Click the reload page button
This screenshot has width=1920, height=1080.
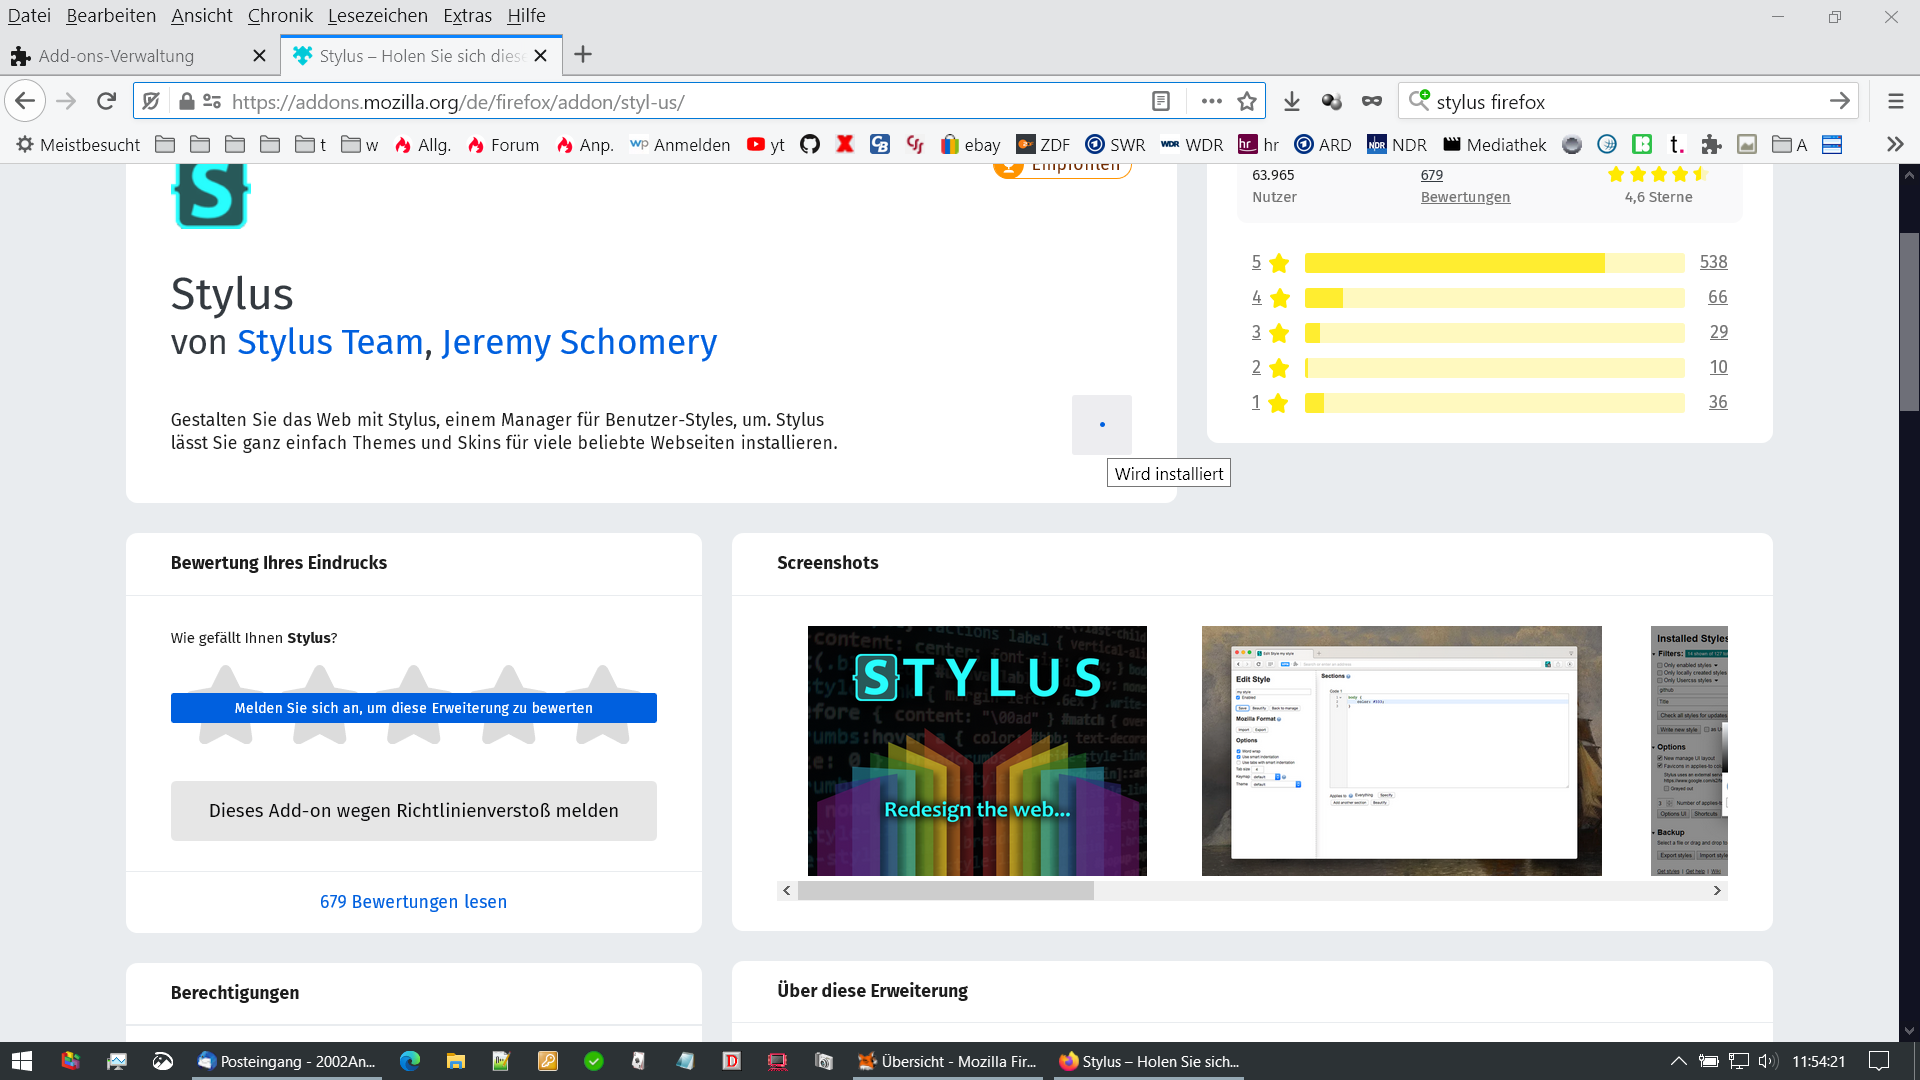coord(106,101)
